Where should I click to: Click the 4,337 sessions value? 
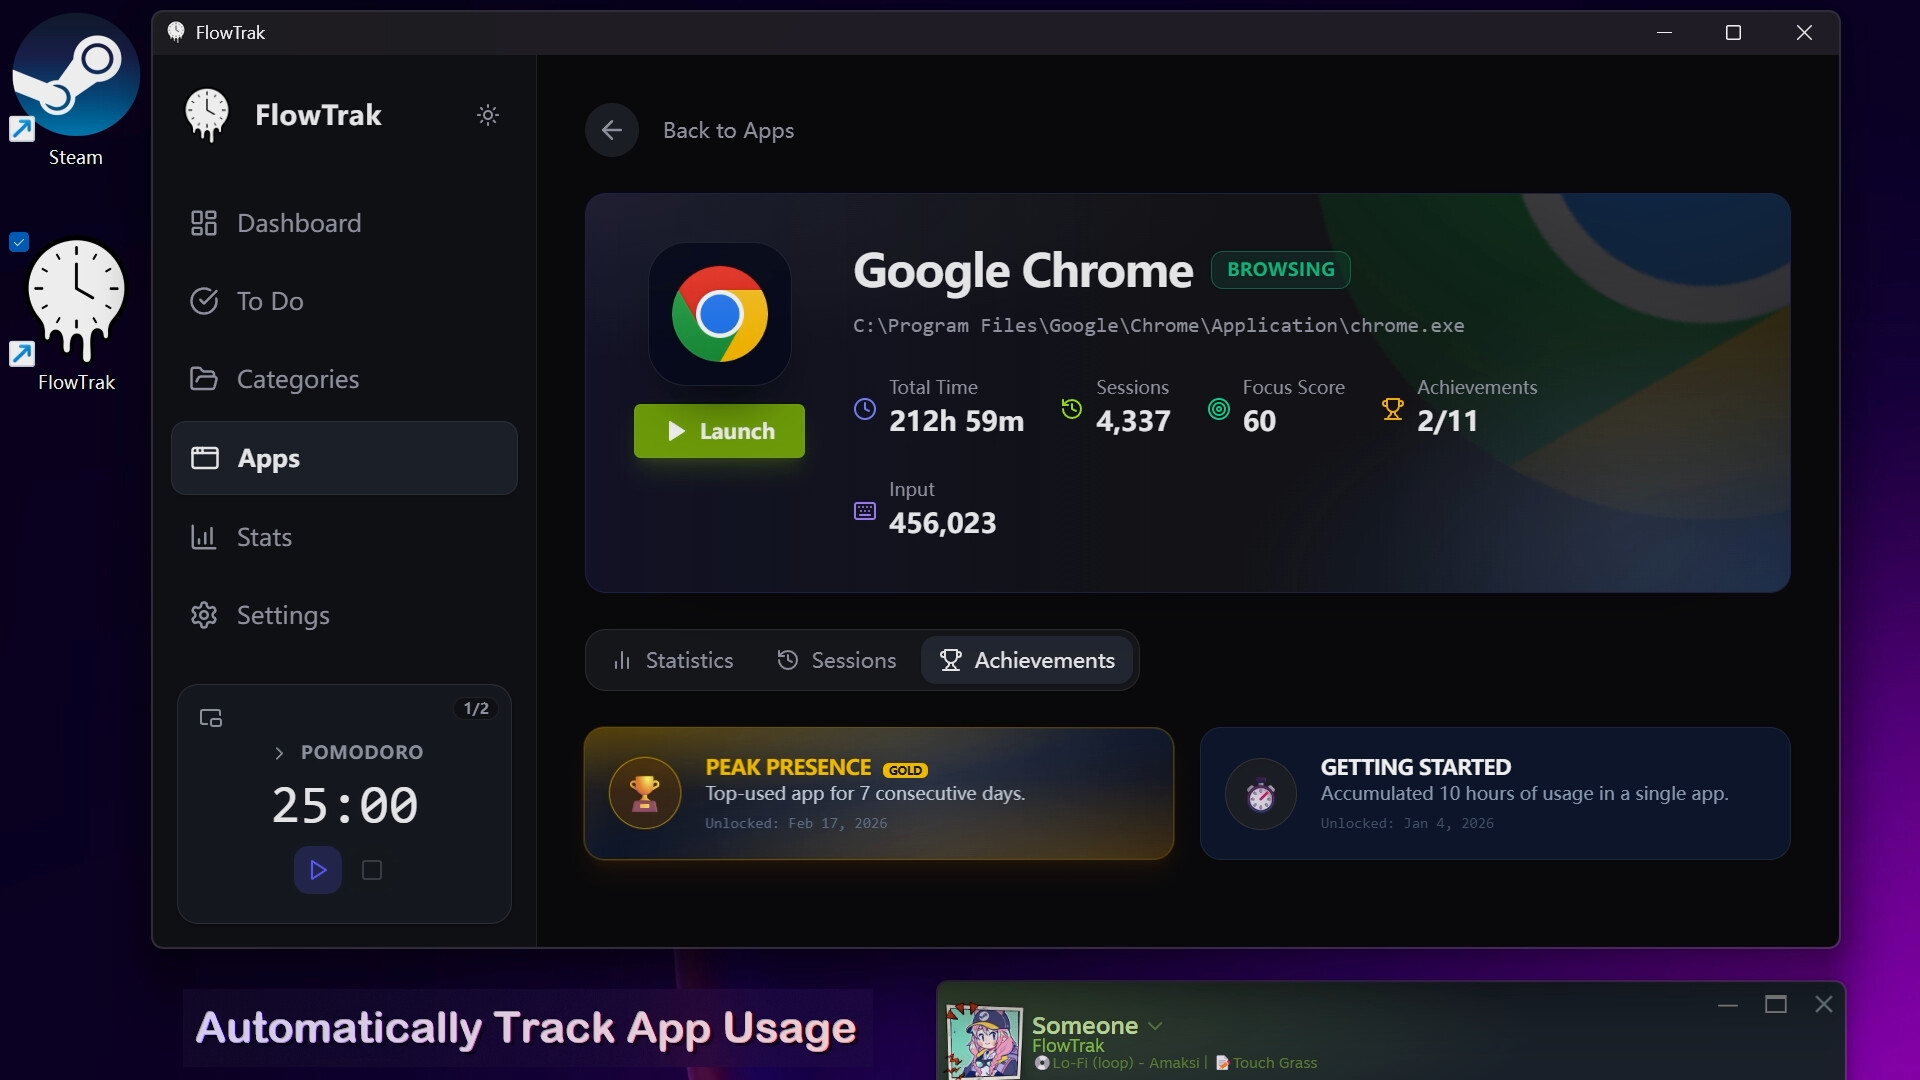pos(1133,421)
